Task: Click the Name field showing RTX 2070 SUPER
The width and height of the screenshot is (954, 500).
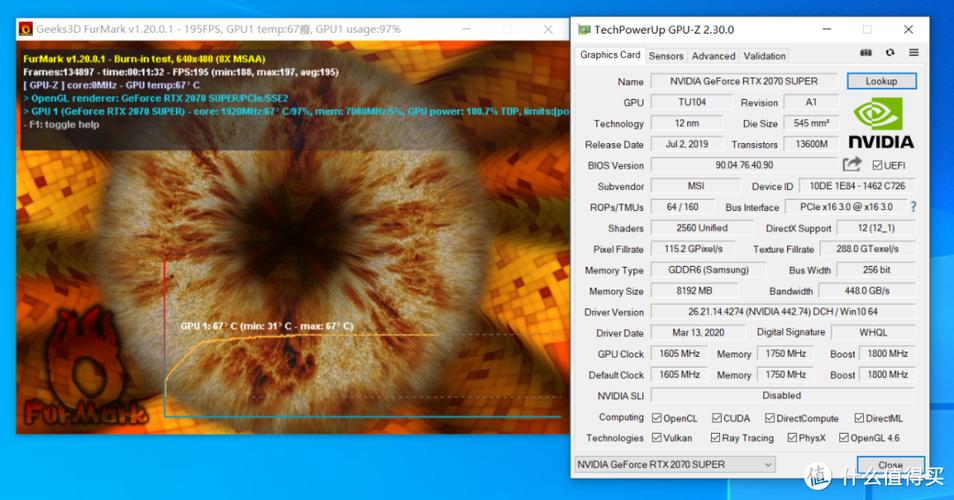Action: [743, 81]
